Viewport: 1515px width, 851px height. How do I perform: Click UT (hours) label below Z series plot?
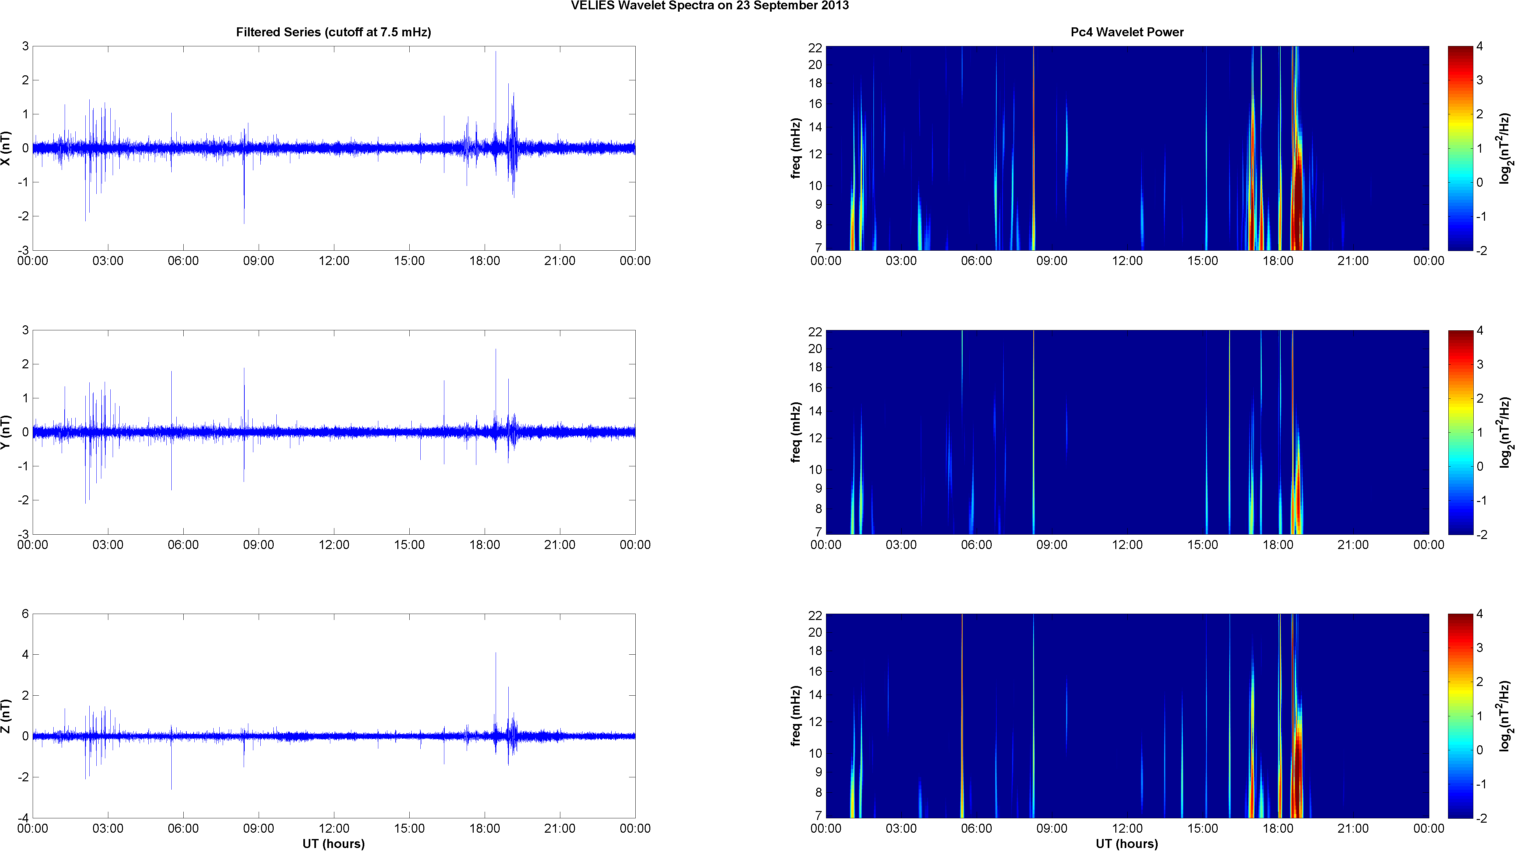pyautogui.click(x=333, y=843)
